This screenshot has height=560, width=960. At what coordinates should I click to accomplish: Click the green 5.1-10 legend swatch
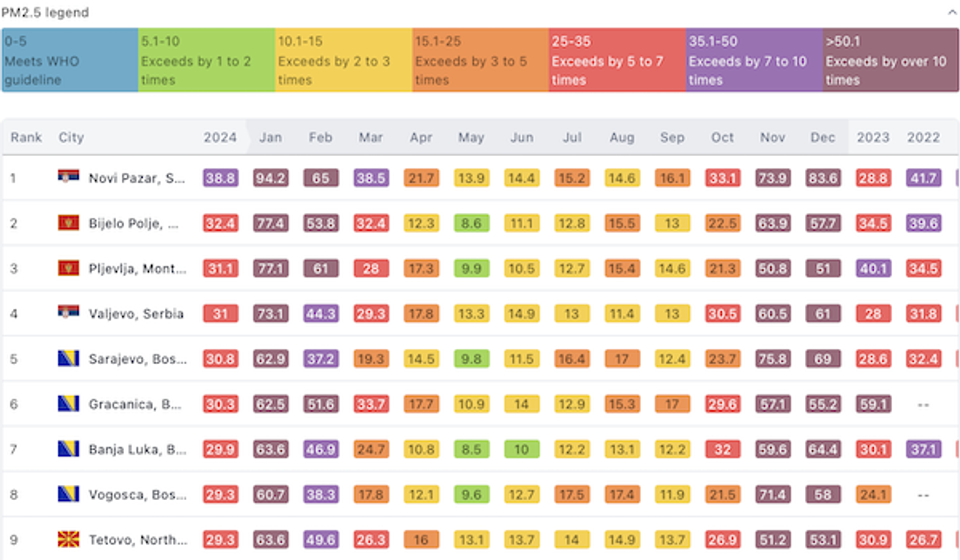206,60
